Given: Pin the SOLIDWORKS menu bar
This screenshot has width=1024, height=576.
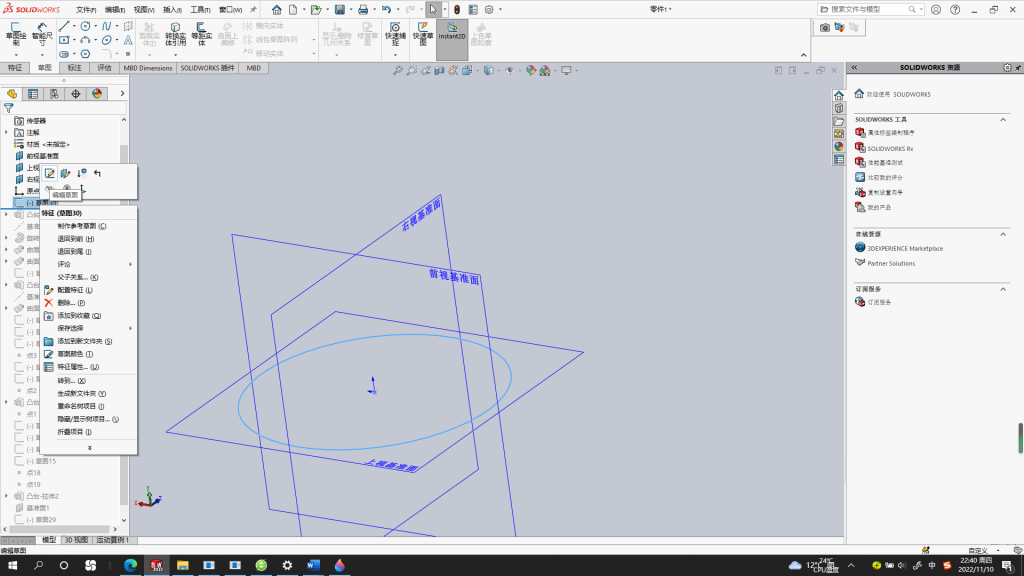Looking at the screenshot, I should (253, 10).
